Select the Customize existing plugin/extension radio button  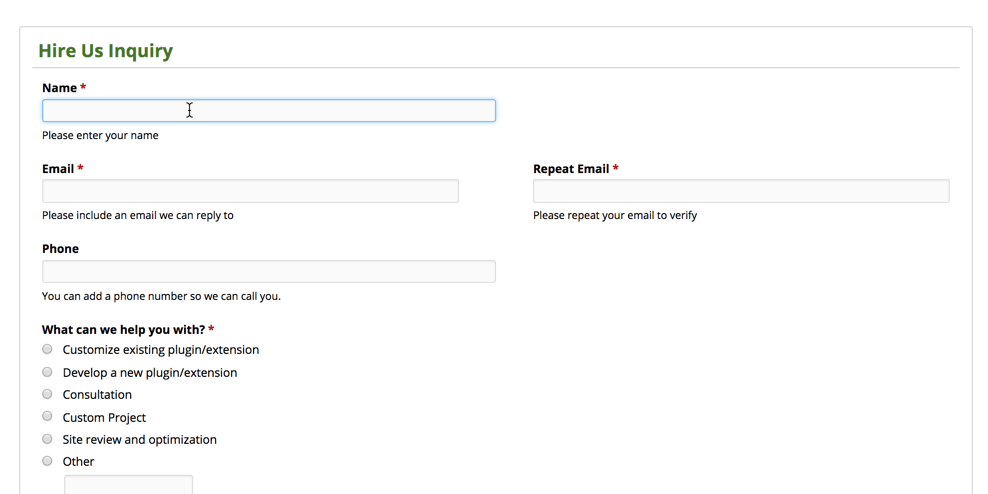[x=47, y=349]
